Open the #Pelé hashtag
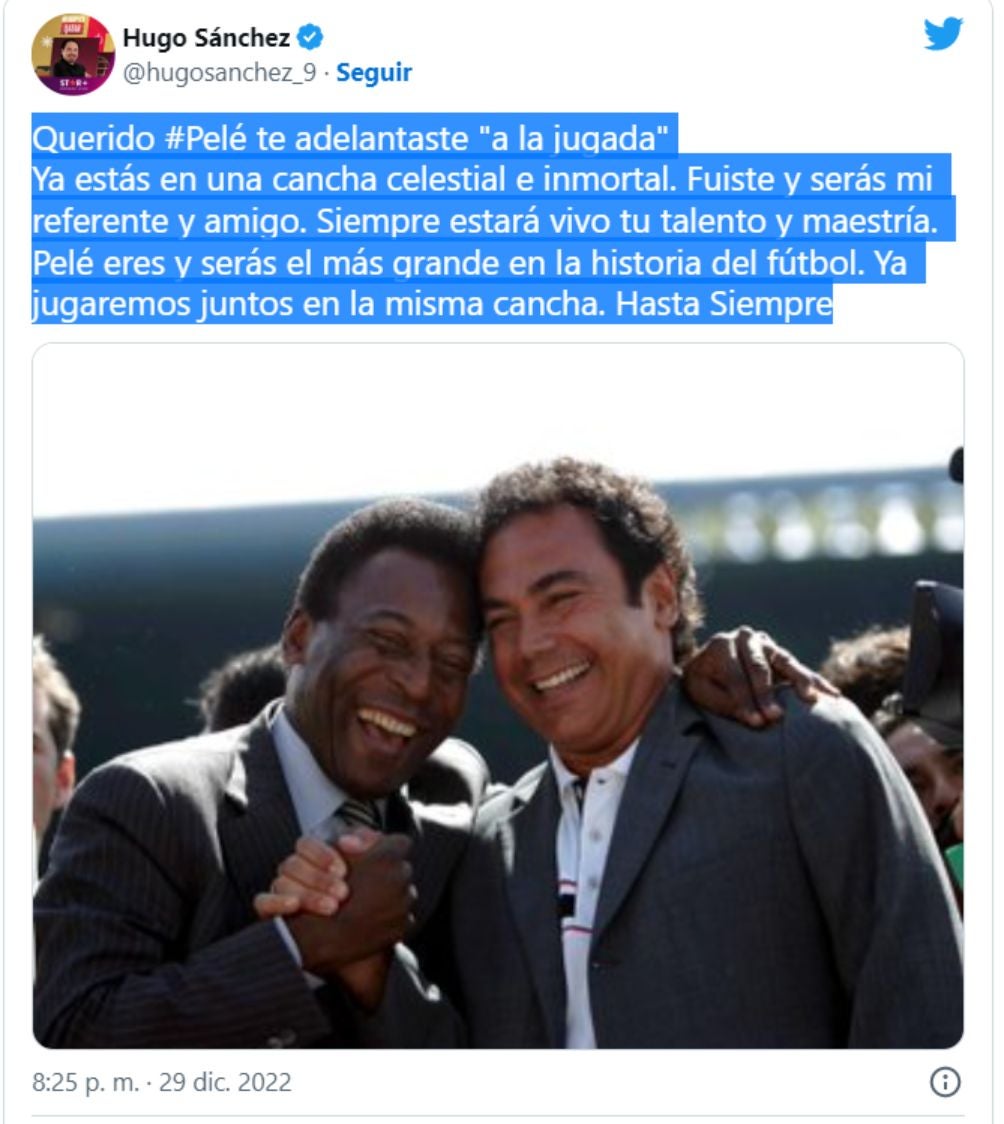1004x1124 pixels. coord(206,138)
